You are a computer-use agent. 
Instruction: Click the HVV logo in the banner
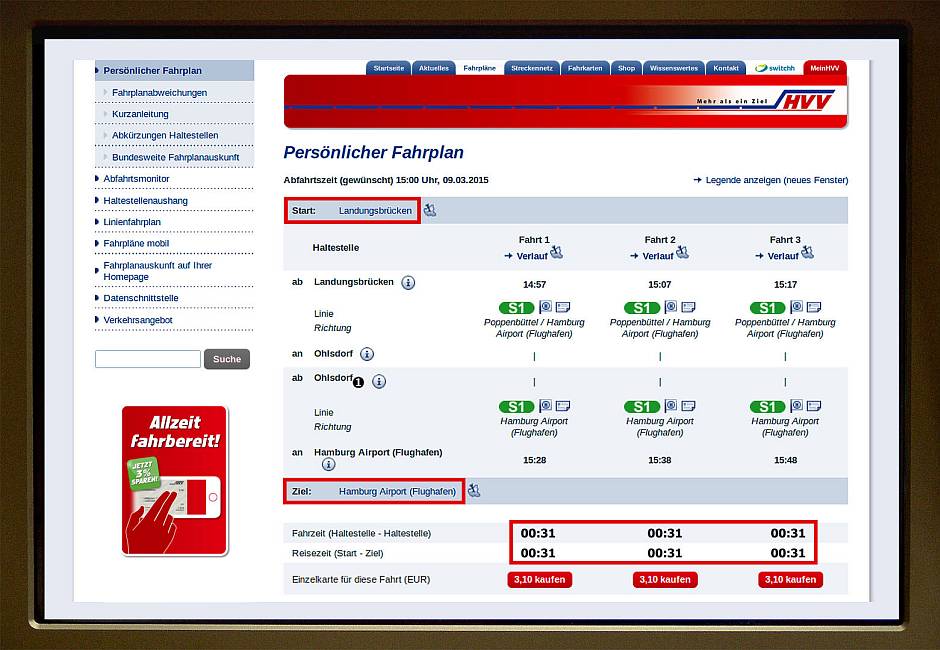click(x=805, y=102)
